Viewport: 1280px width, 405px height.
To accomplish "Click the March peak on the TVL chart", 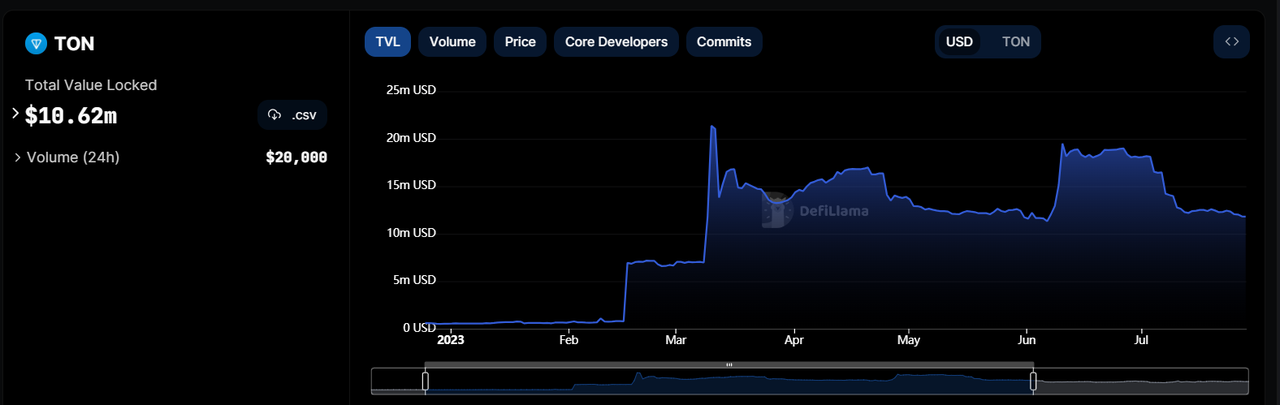I will pos(711,127).
